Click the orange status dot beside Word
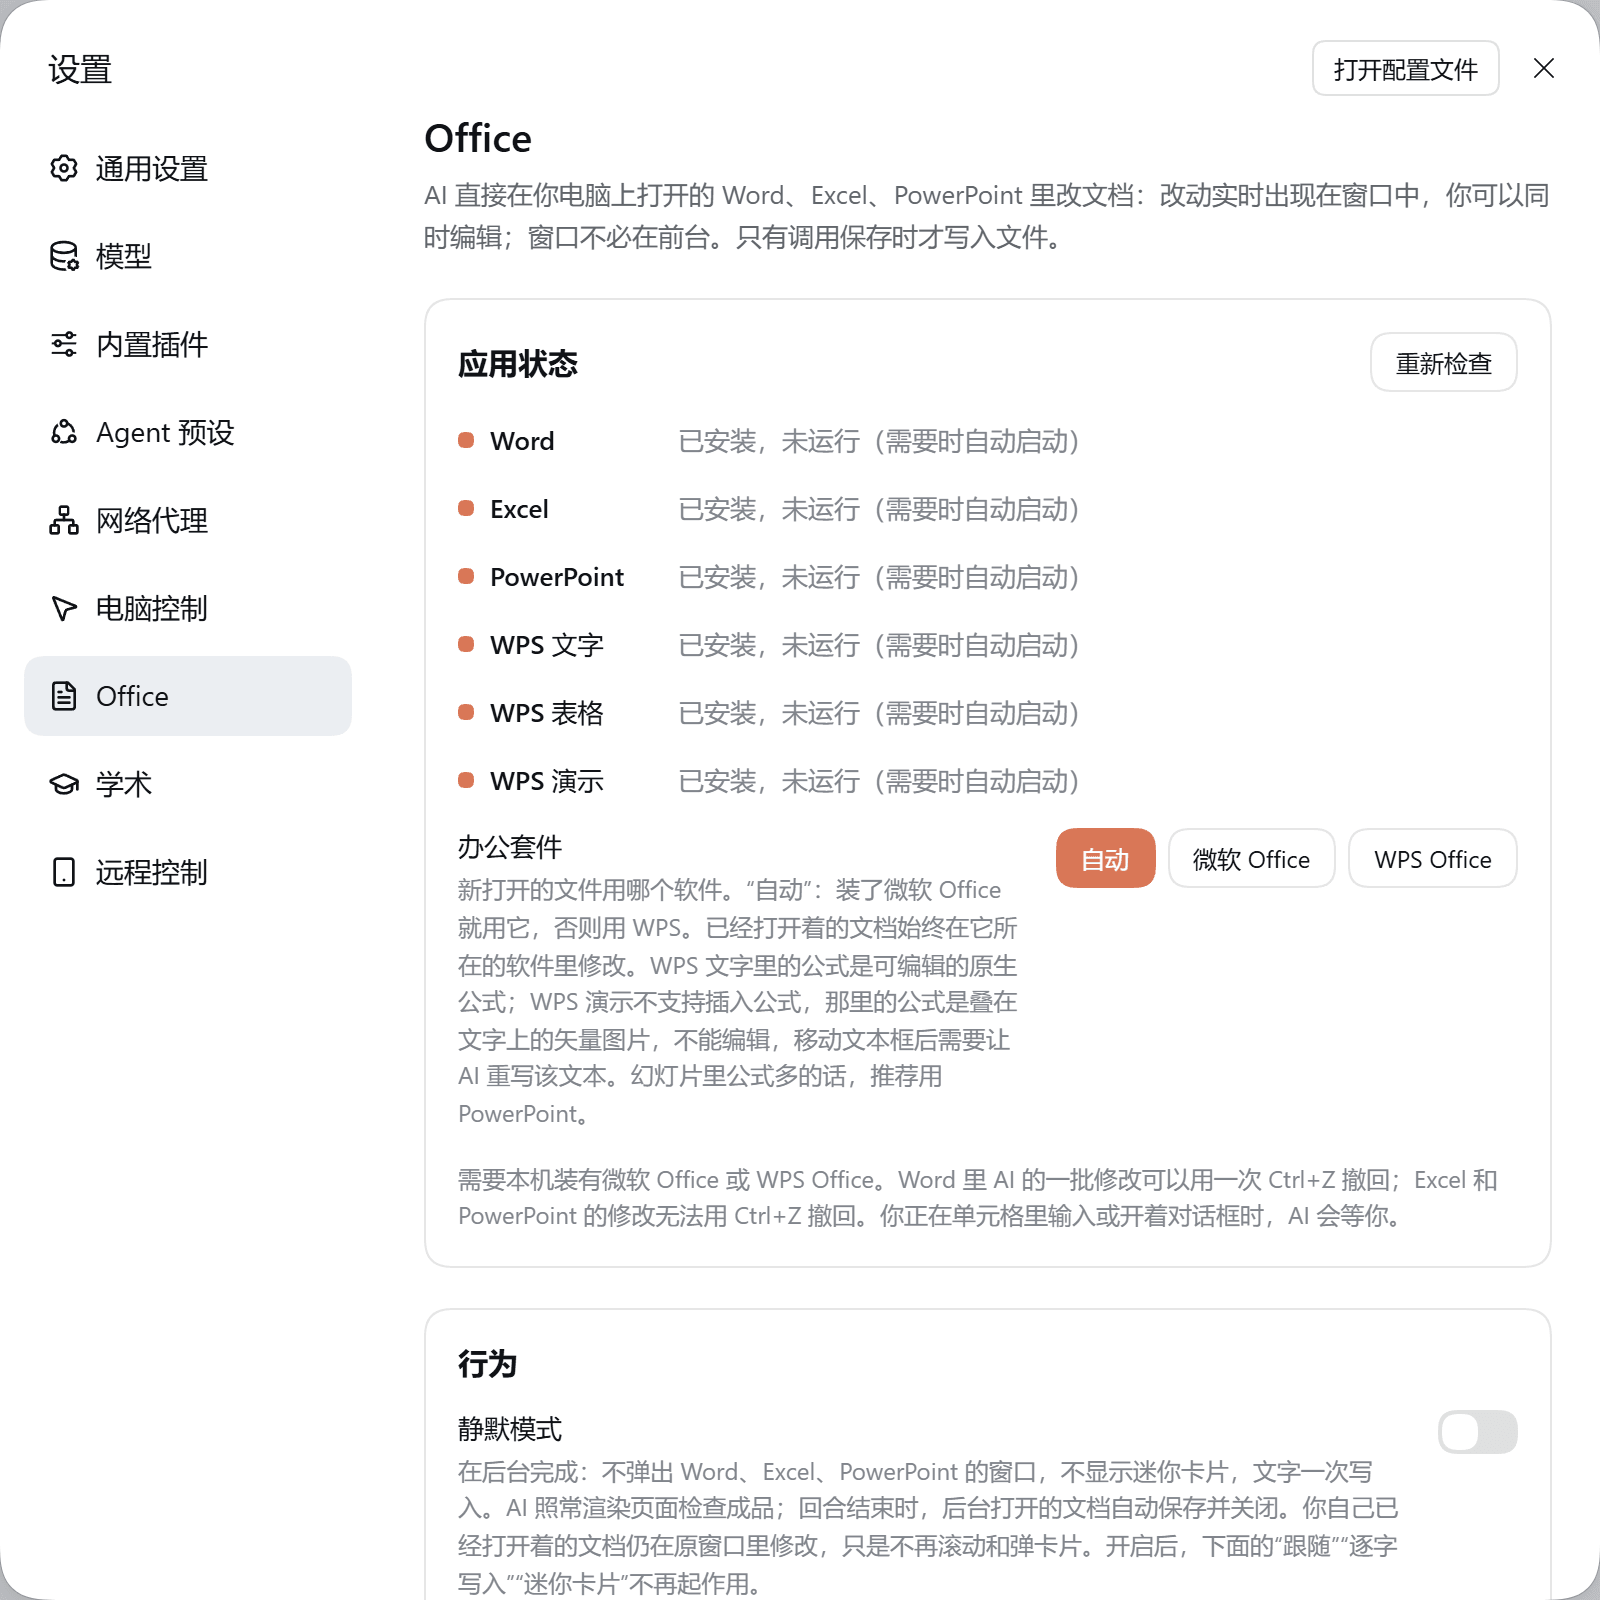 point(466,440)
